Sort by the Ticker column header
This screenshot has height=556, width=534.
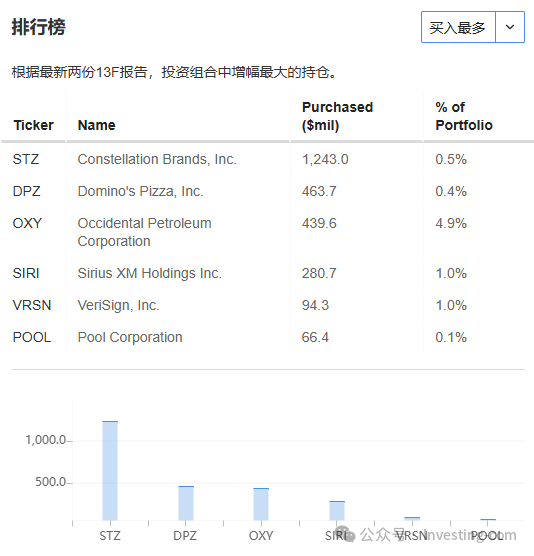click(x=33, y=125)
